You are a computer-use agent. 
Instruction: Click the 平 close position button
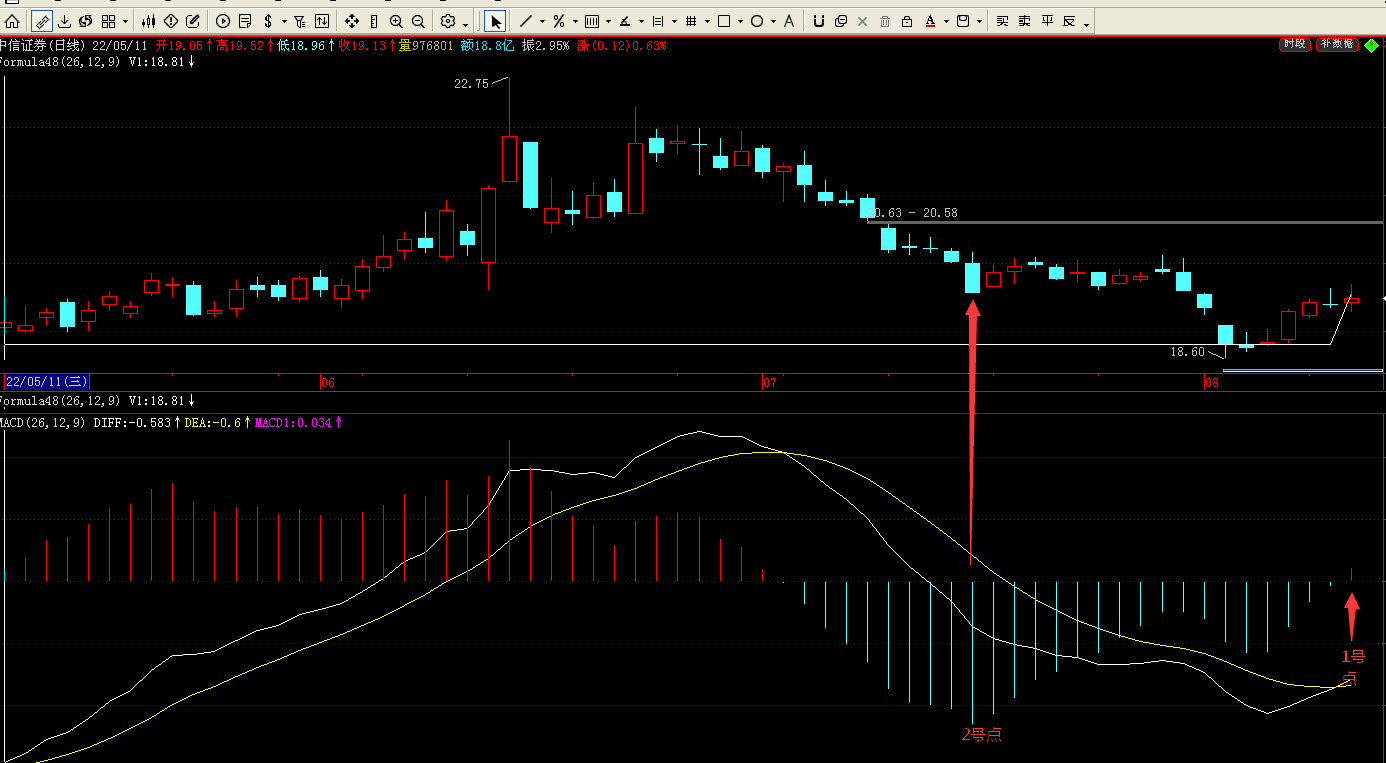tap(1047, 21)
